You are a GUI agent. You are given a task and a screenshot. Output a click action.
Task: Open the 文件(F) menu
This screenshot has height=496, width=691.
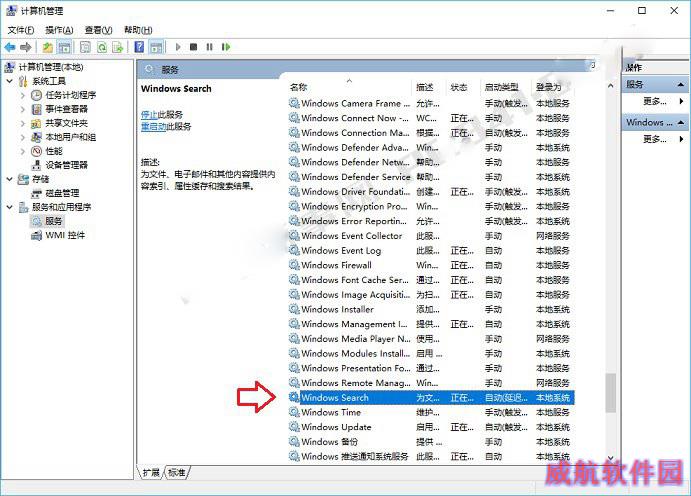21,30
